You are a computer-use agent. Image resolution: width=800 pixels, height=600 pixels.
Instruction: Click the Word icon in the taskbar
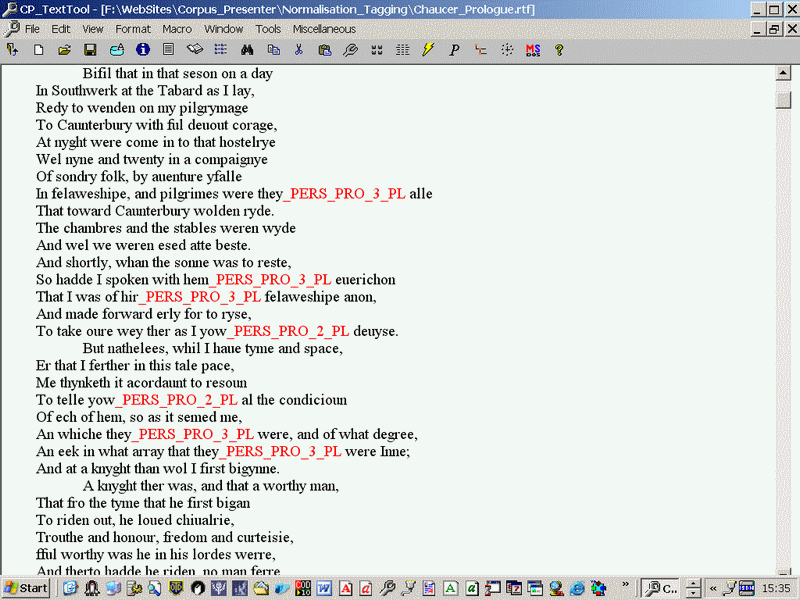point(324,588)
